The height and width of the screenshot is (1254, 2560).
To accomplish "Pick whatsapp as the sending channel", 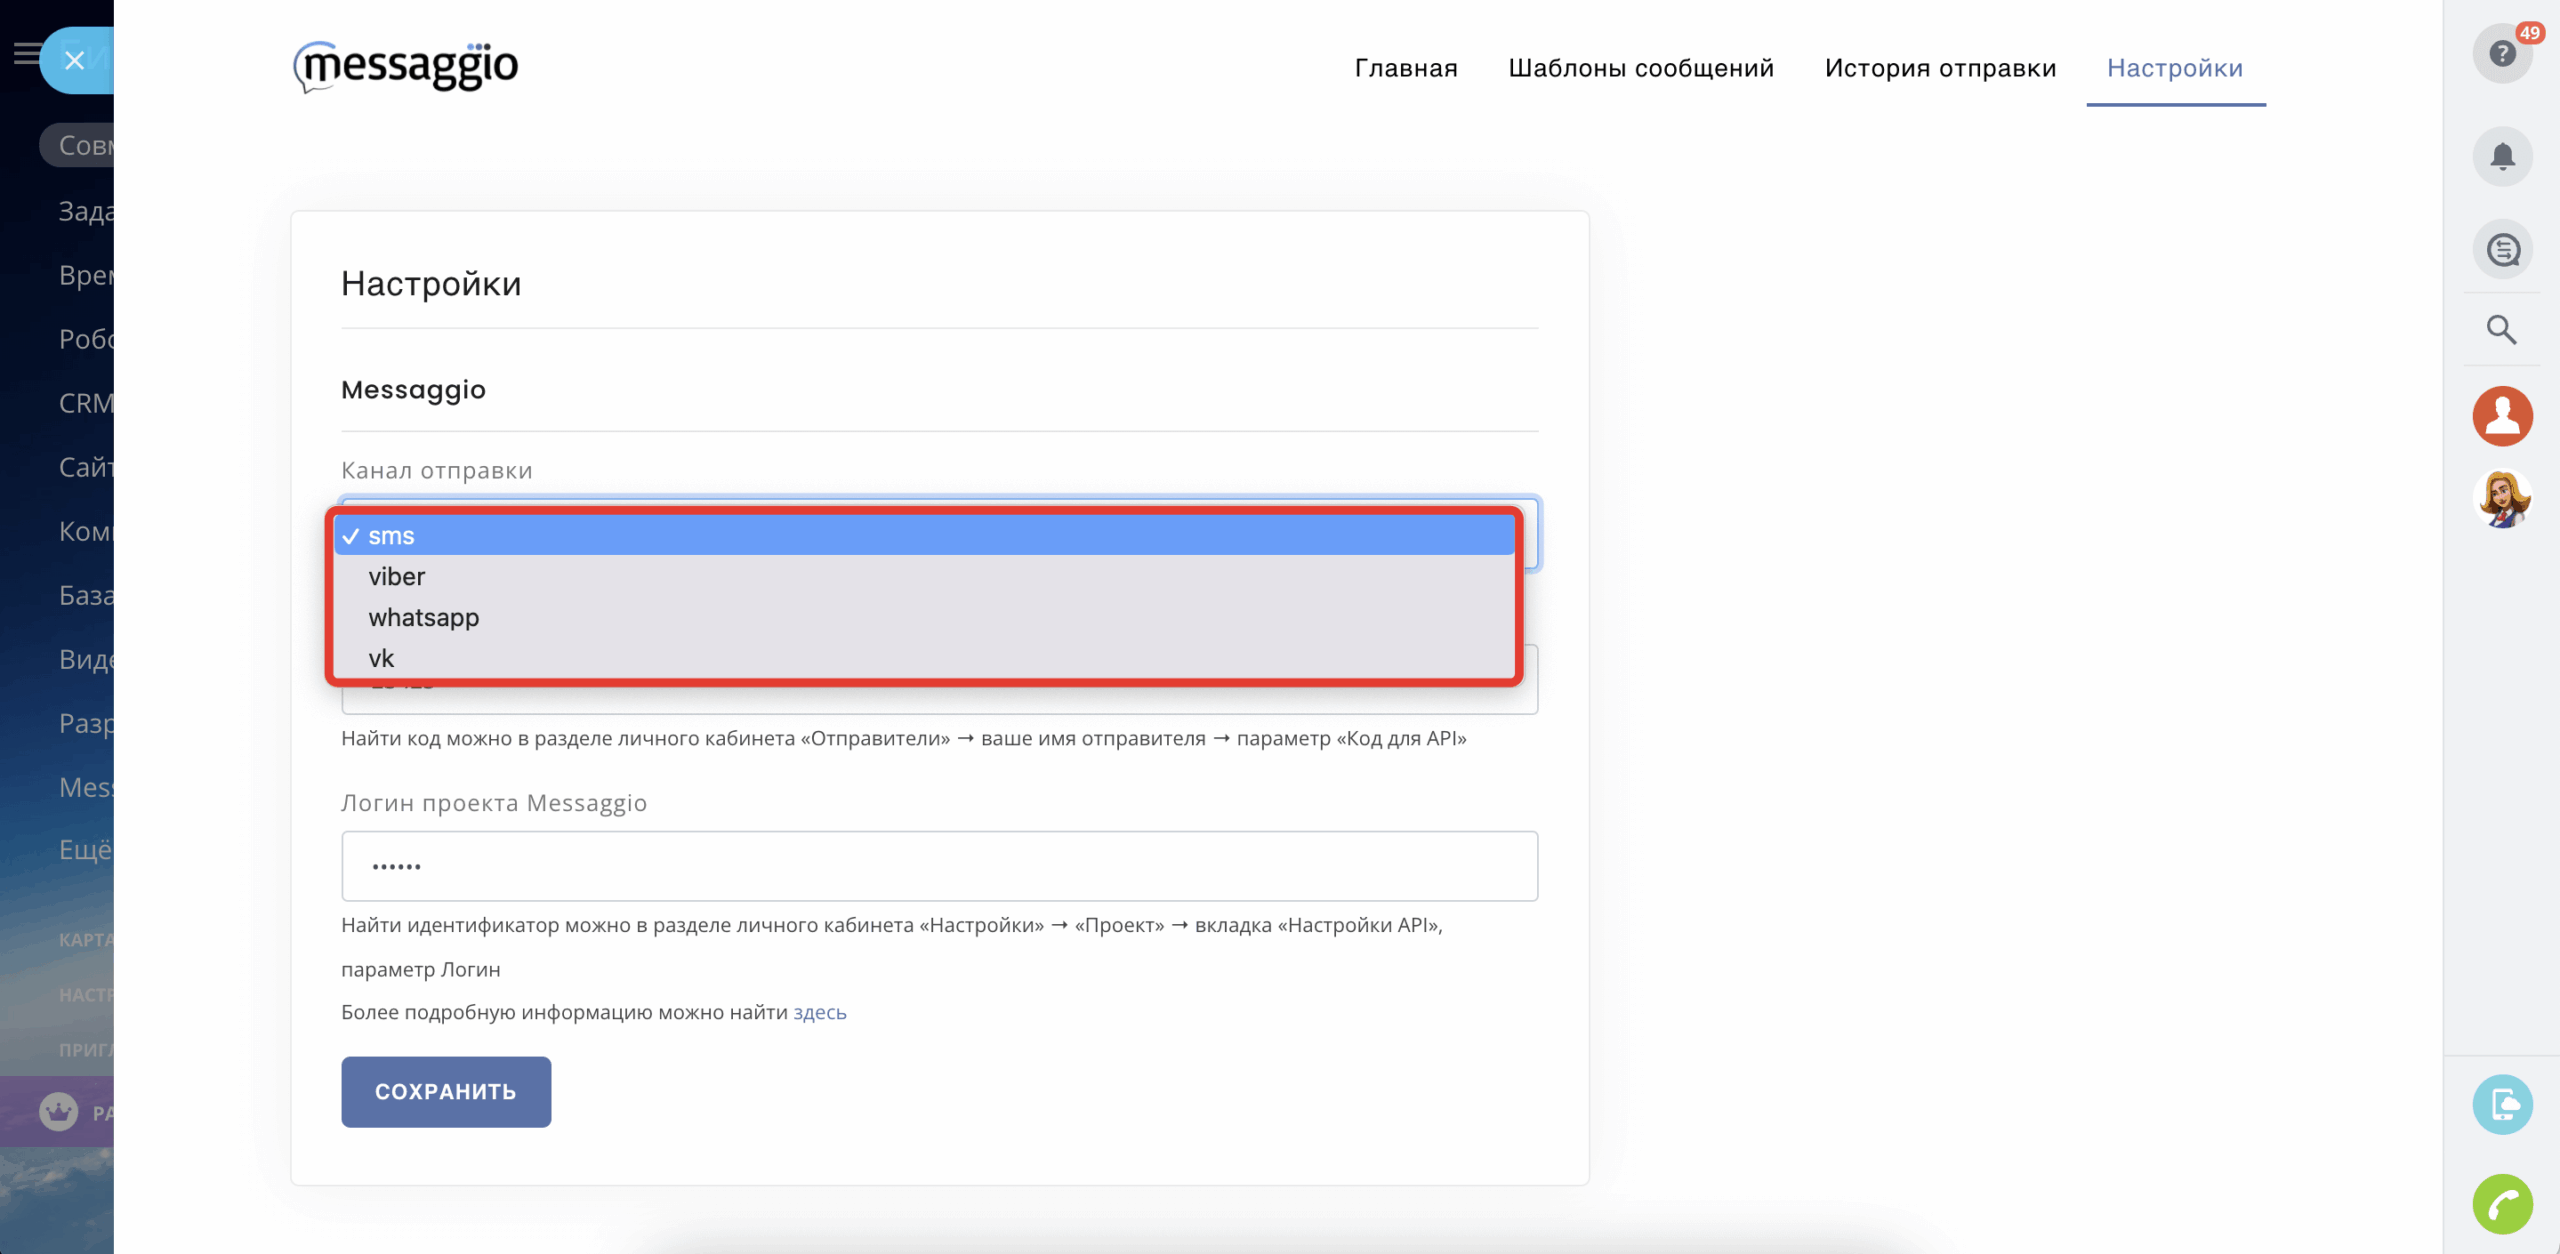I will point(423,618).
